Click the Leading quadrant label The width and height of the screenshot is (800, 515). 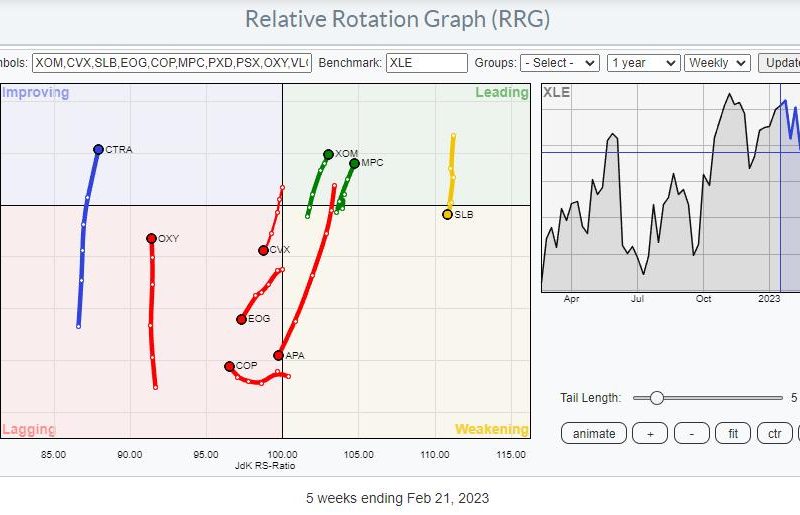pos(502,92)
